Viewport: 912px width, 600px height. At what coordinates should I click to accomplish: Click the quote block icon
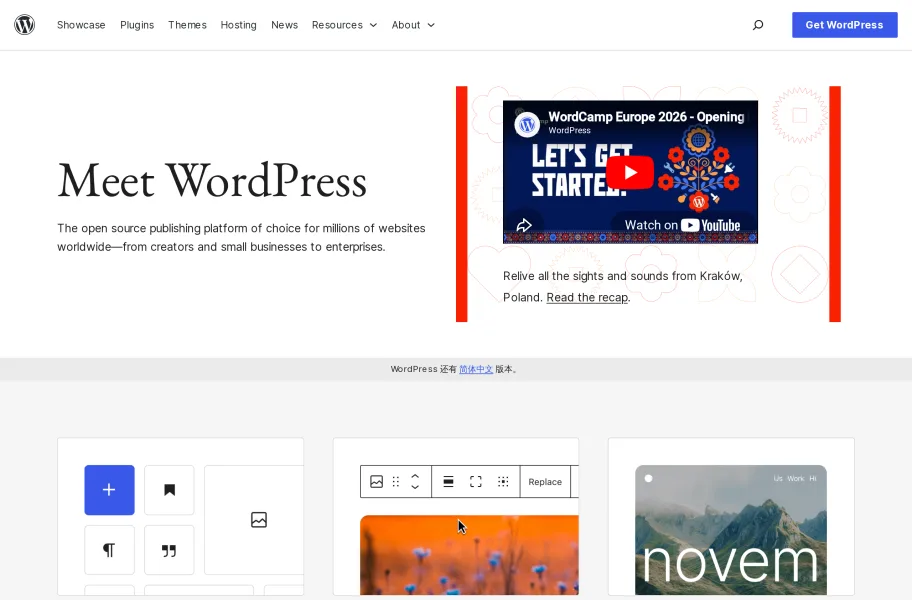169,550
